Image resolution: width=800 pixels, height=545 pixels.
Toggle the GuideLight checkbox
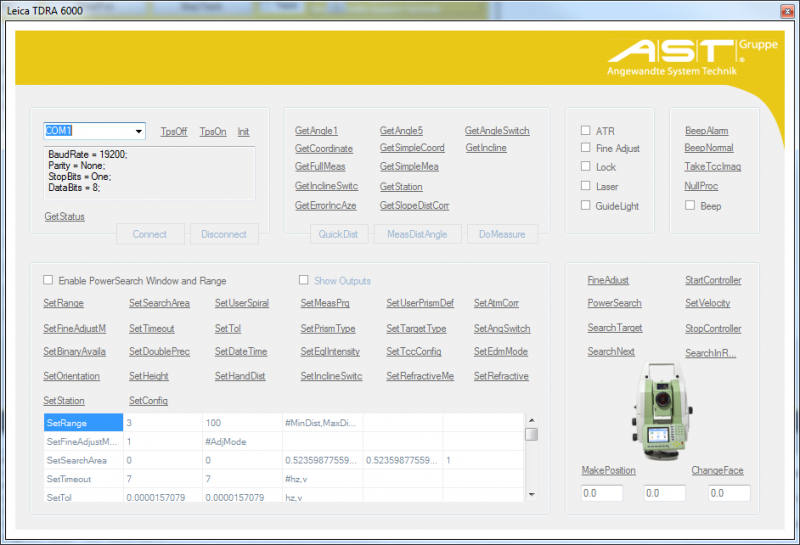pos(586,205)
